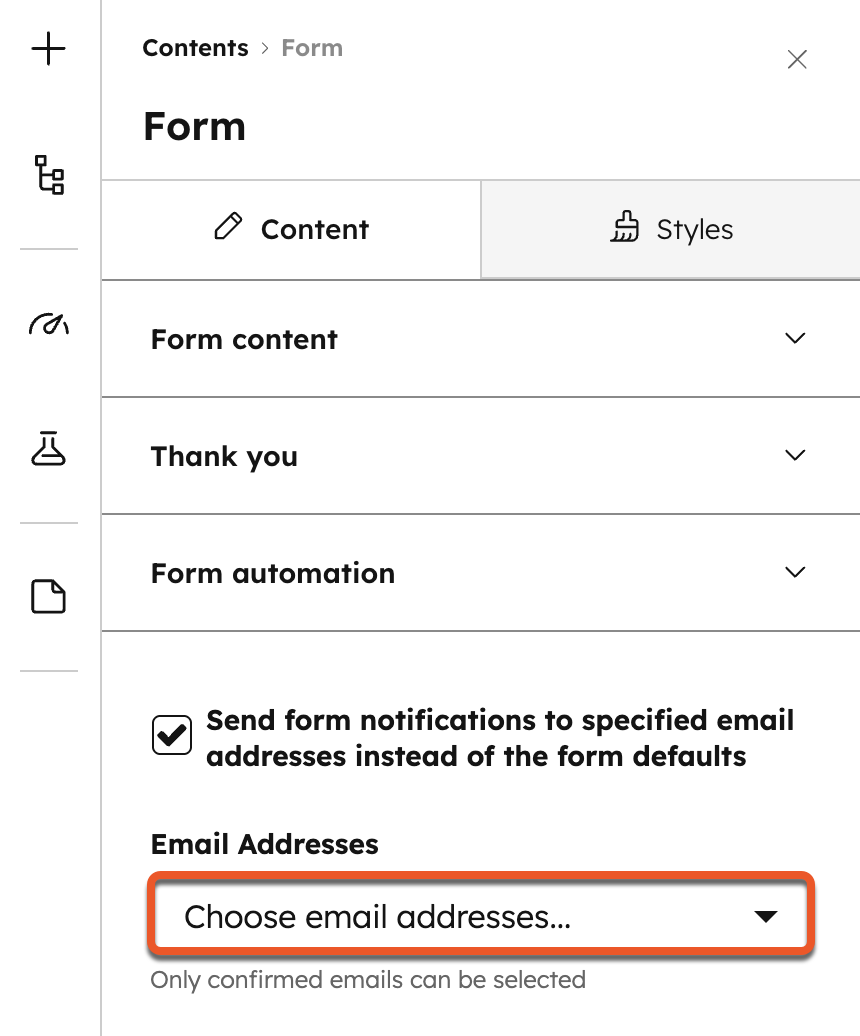Click the pencil icon on the Content tab
Screen dimensions: 860x1036
tap(228, 229)
